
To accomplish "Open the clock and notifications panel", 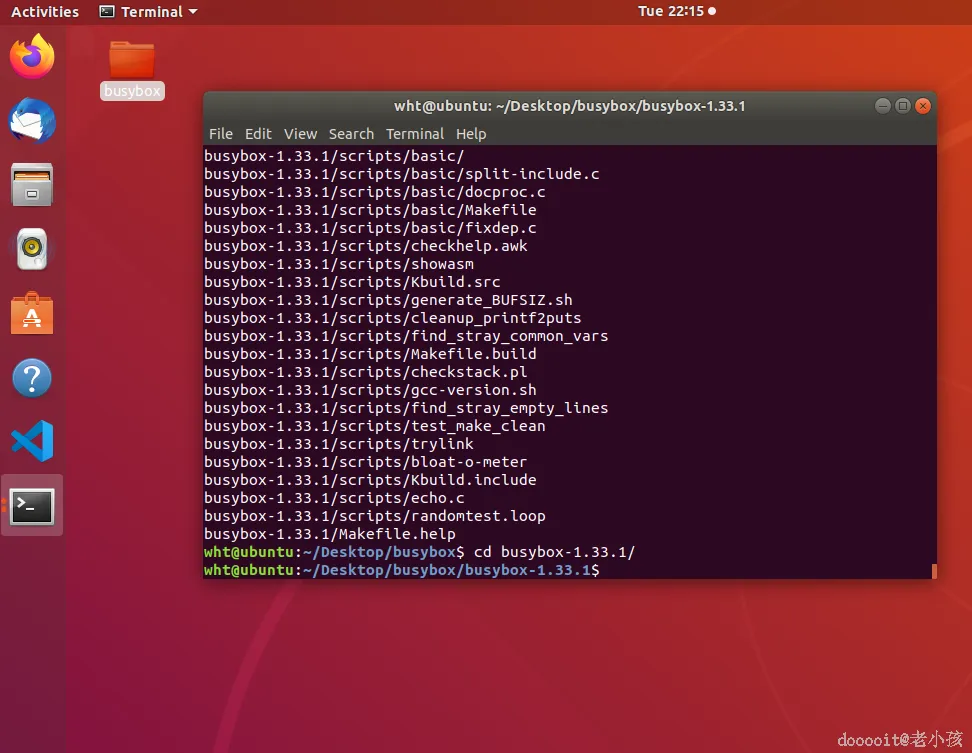I will pyautogui.click(x=676, y=11).
